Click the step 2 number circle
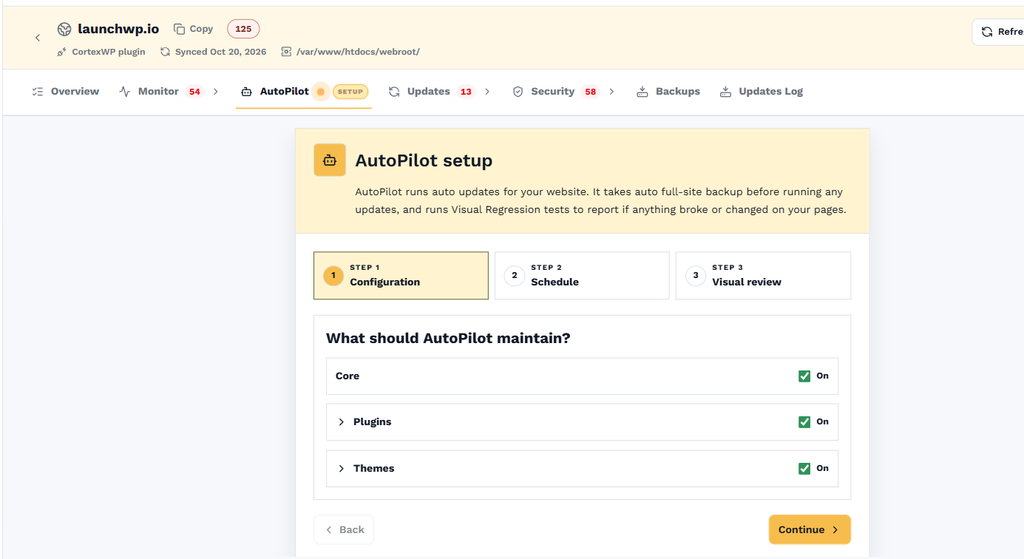 point(514,276)
